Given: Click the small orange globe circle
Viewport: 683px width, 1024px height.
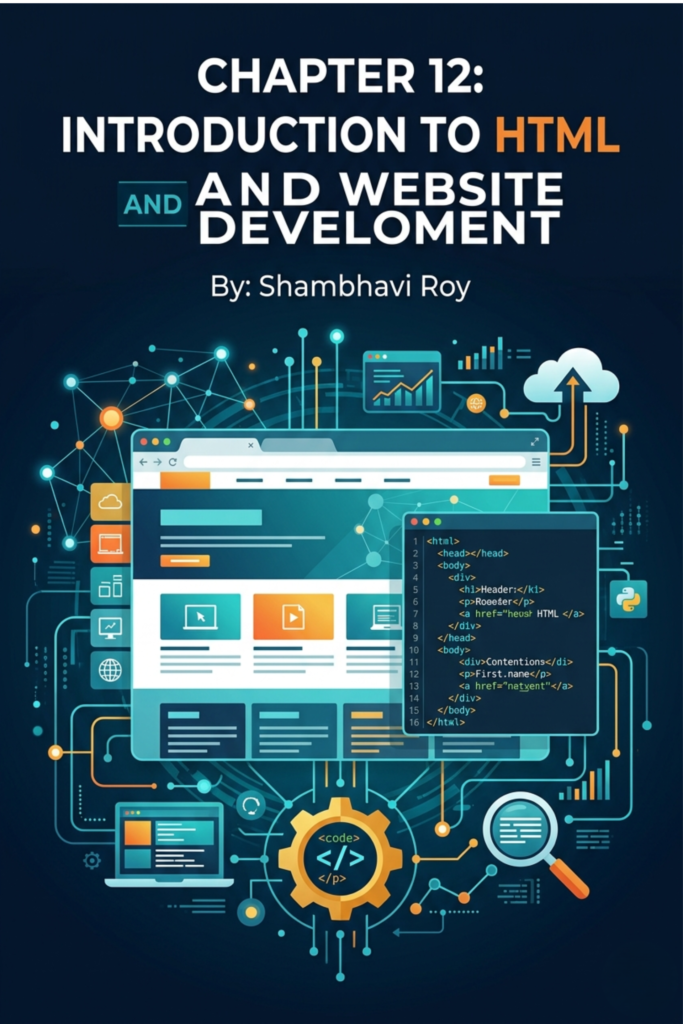Looking at the screenshot, I should tap(476, 404).
